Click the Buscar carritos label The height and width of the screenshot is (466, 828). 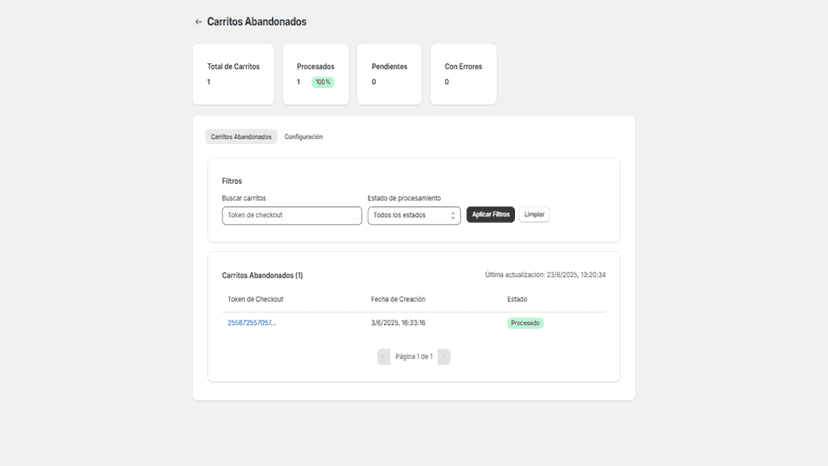(244, 198)
